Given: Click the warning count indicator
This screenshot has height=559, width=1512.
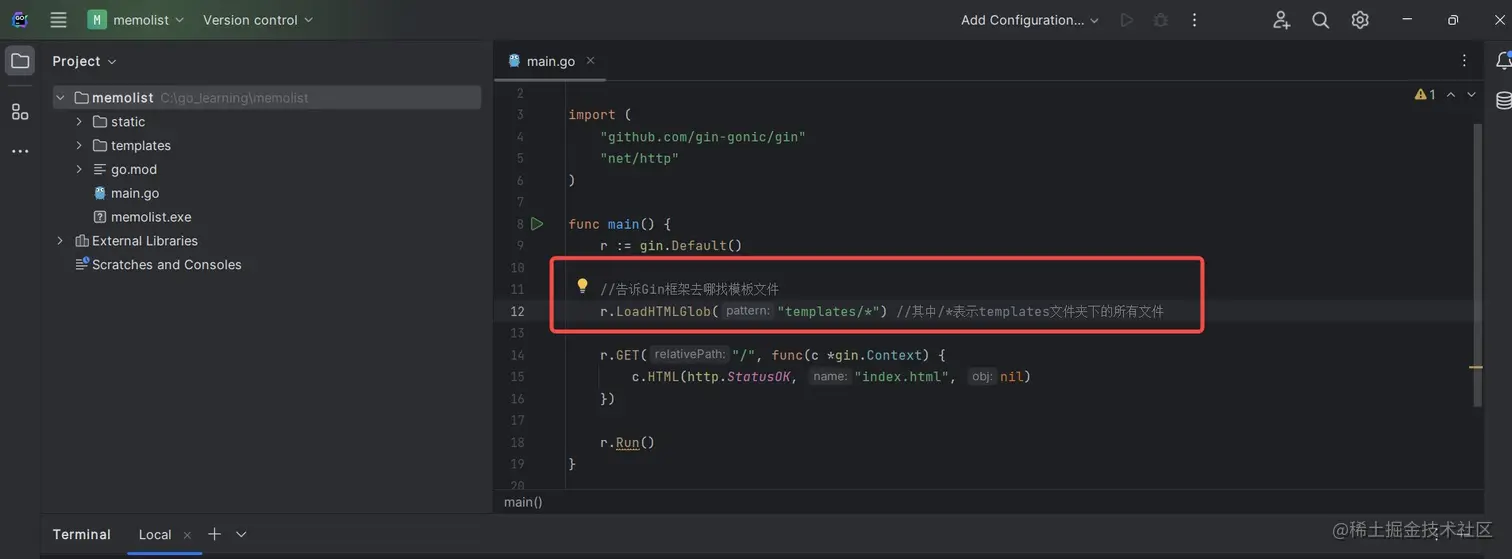Looking at the screenshot, I should tap(1425, 95).
